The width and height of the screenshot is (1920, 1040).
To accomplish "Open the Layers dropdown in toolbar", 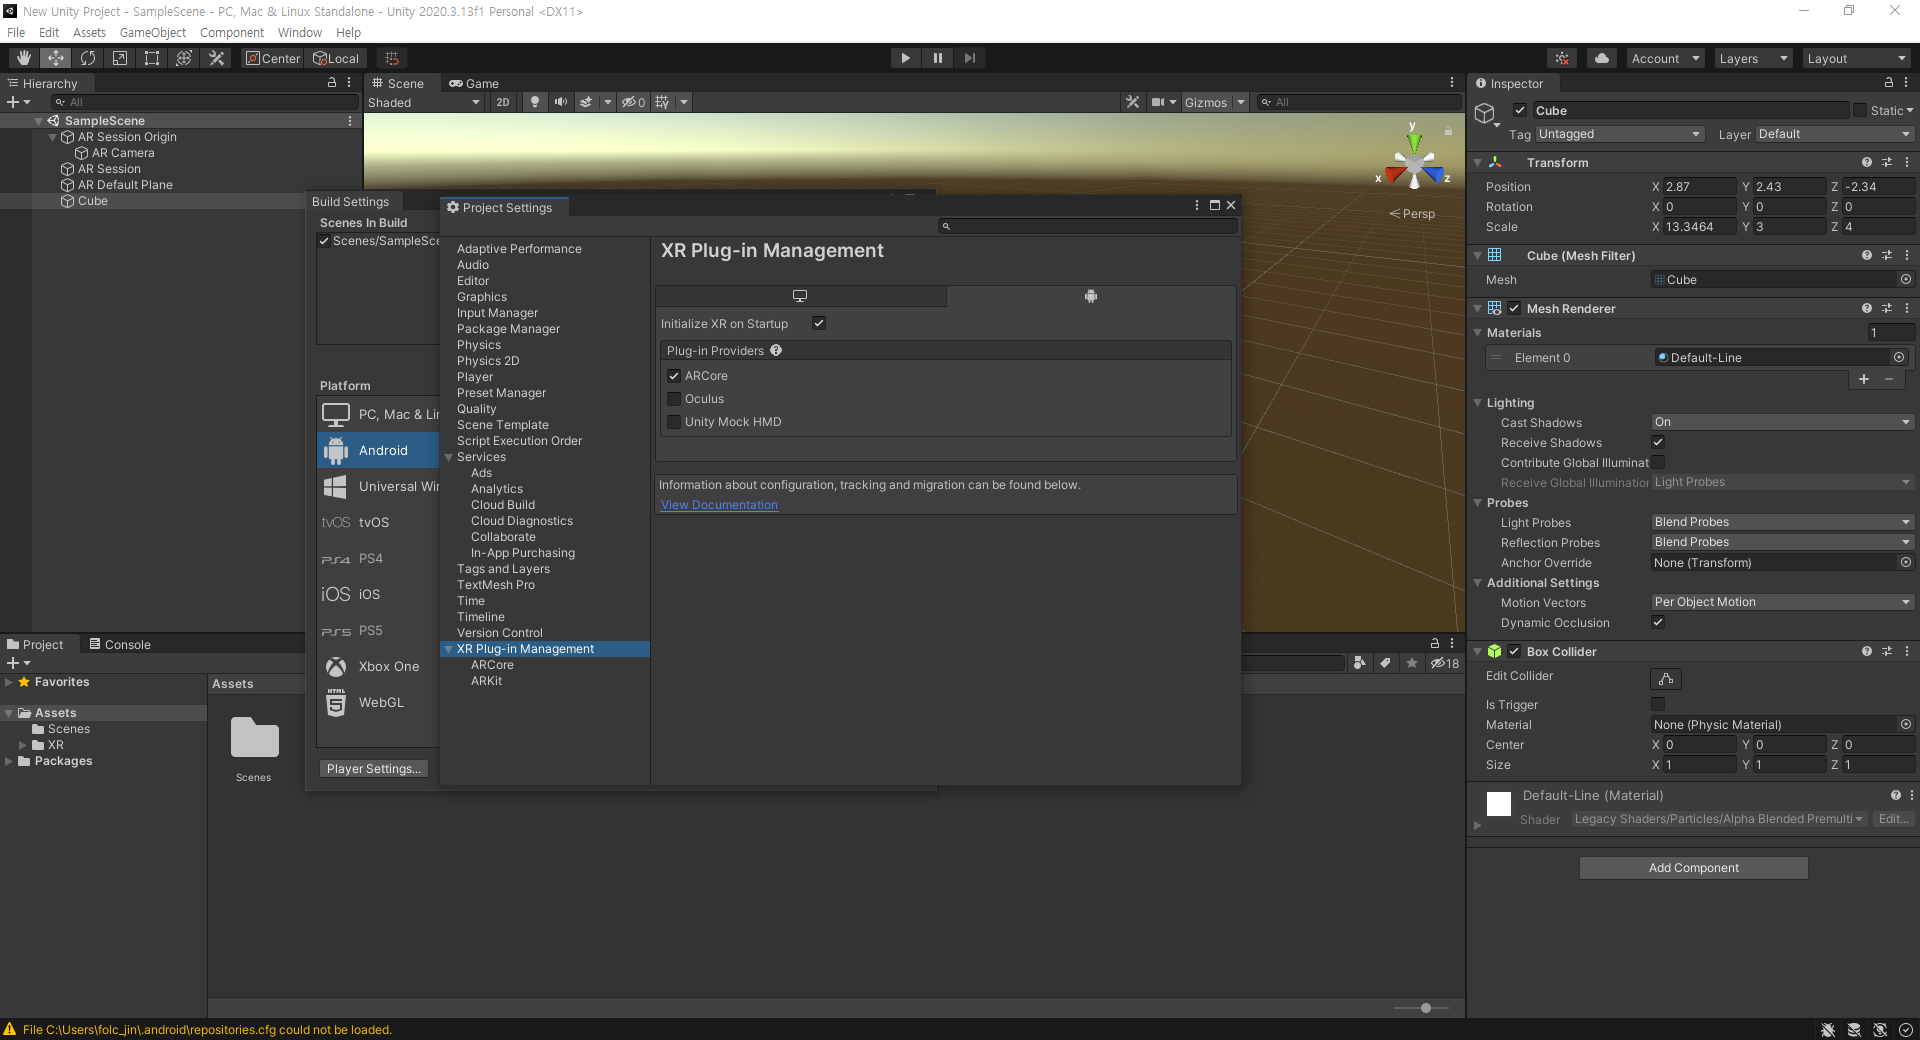I will [x=1754, y=58].
